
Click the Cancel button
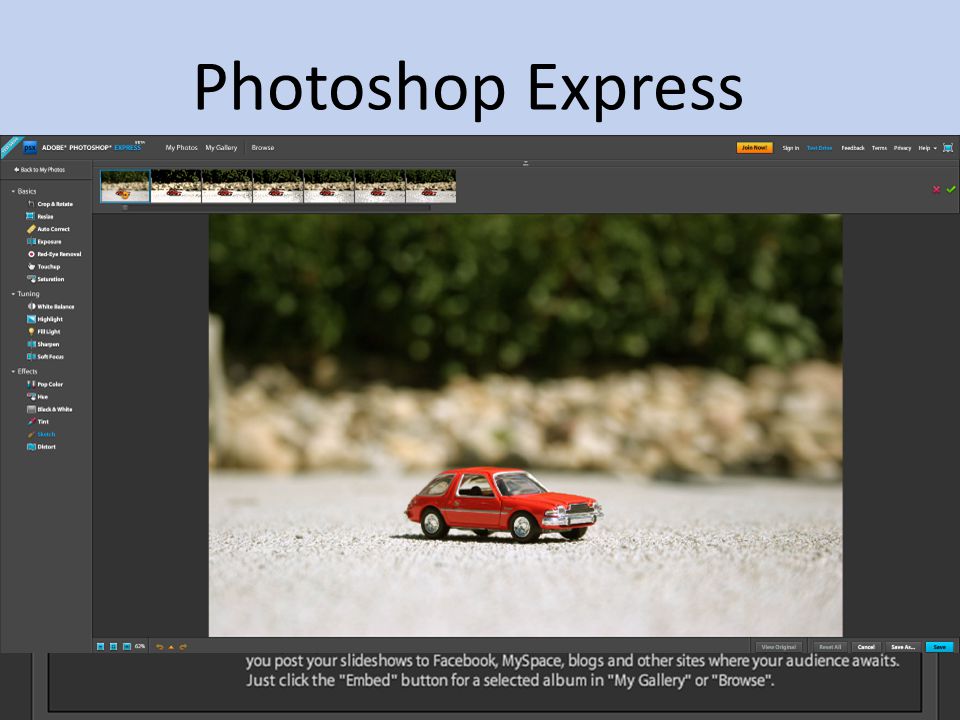coord(866,647)
